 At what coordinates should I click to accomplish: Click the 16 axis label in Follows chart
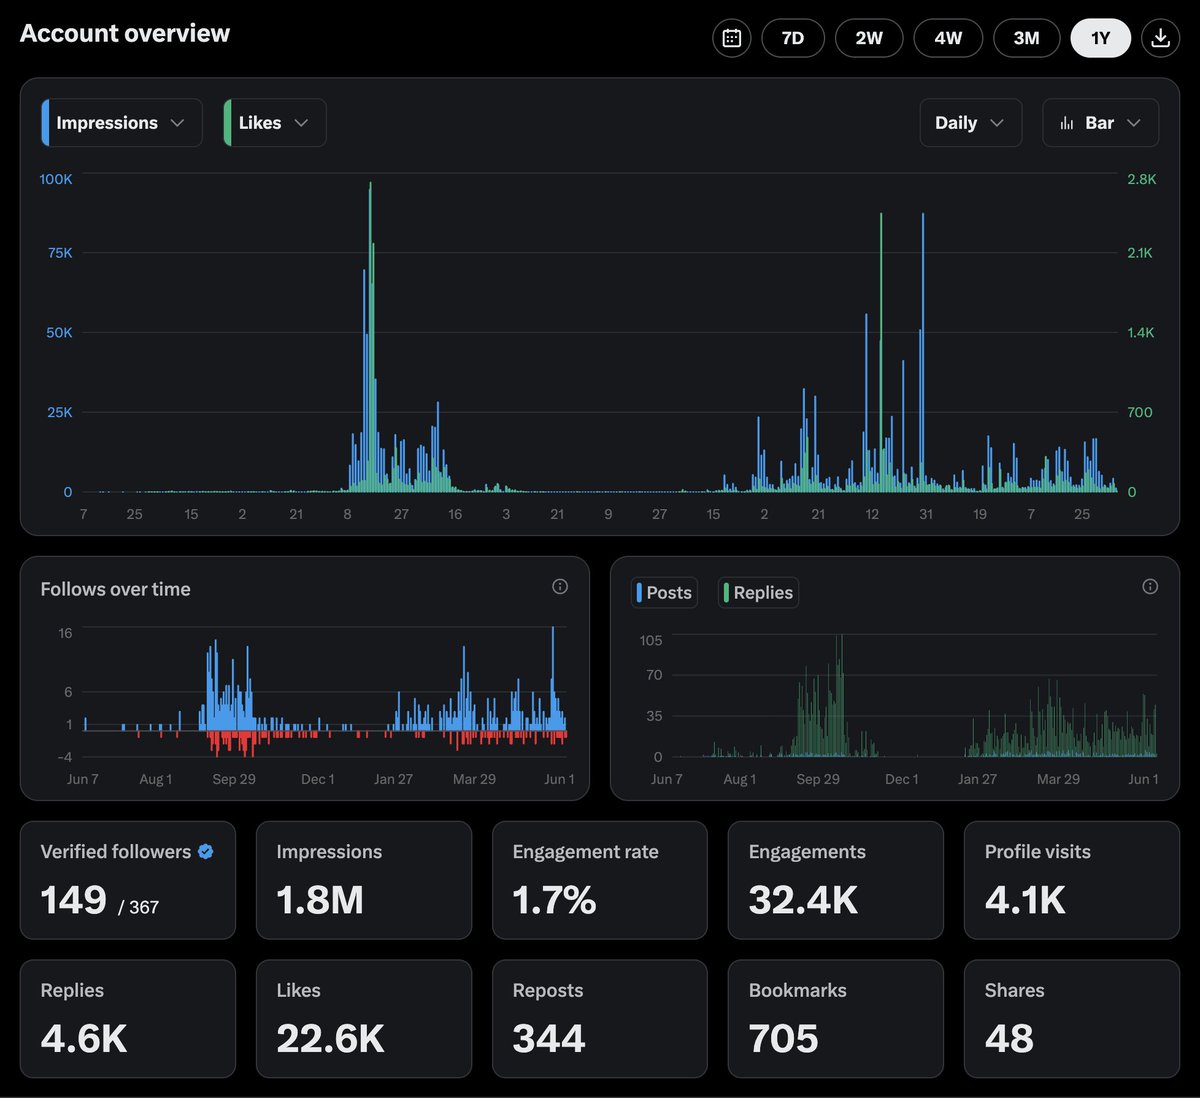pyautogui.click(x=65, y=633)
